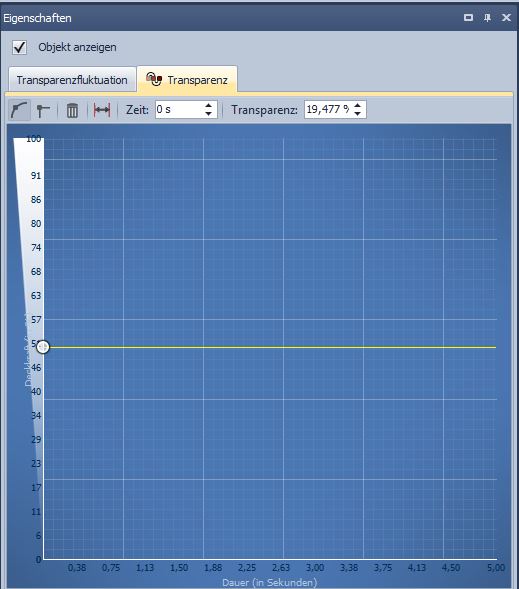The width and height of the screenshot is (519, 589).
Task: Click into the Zeit input field
Action: (x=179, y=109)
